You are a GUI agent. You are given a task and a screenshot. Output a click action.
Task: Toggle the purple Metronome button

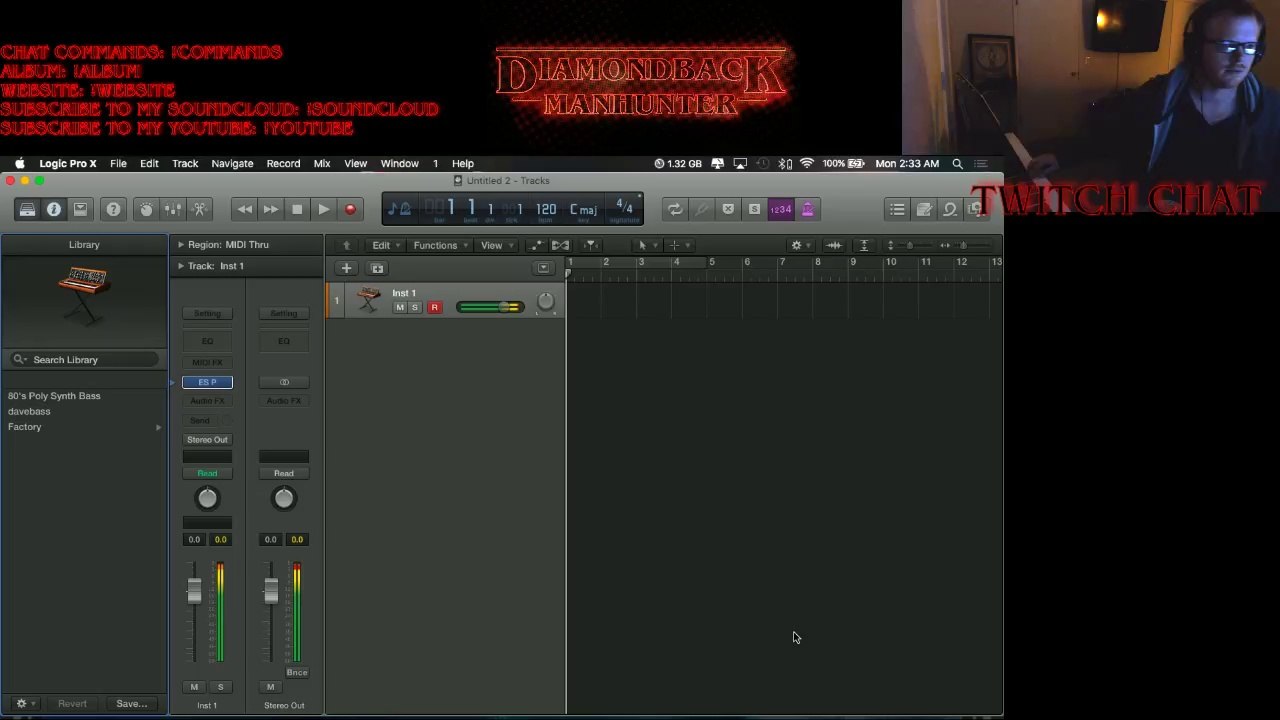click(807, 209)
